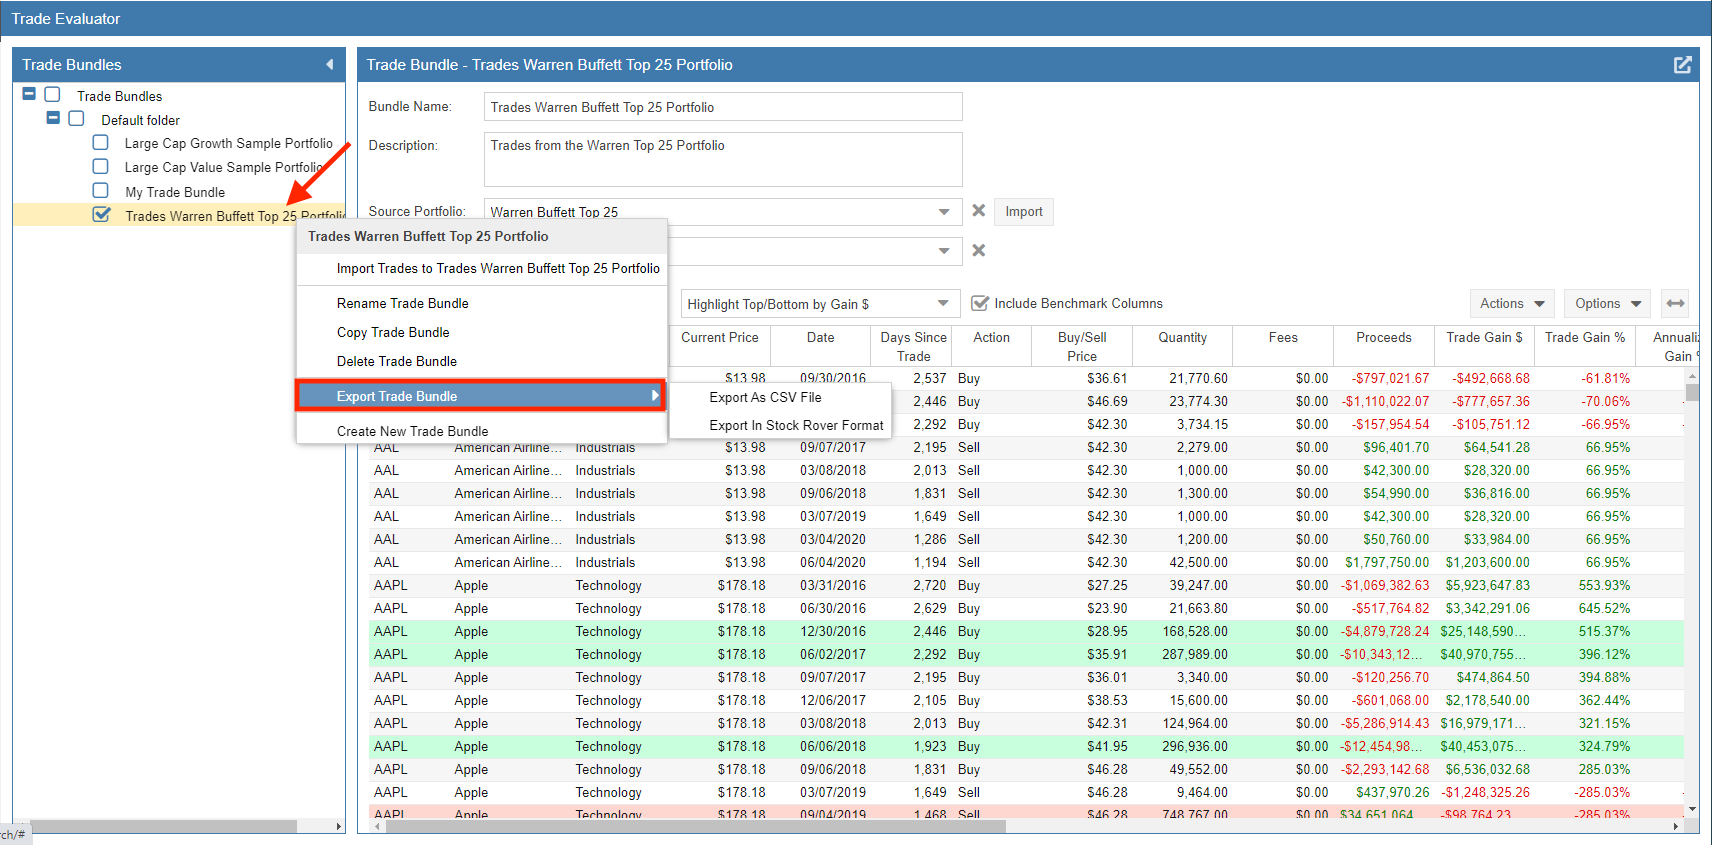Sort by Current Price column

coord(720,346)
